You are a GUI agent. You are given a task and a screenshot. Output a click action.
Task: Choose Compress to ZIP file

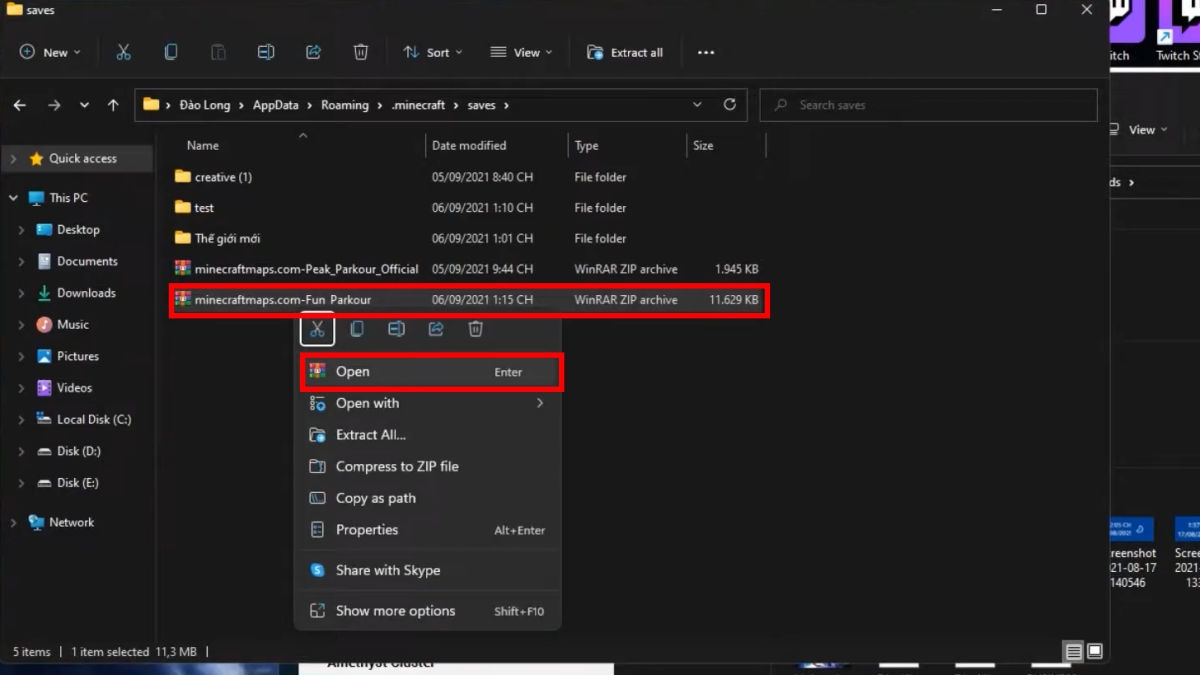pos(397,466)
